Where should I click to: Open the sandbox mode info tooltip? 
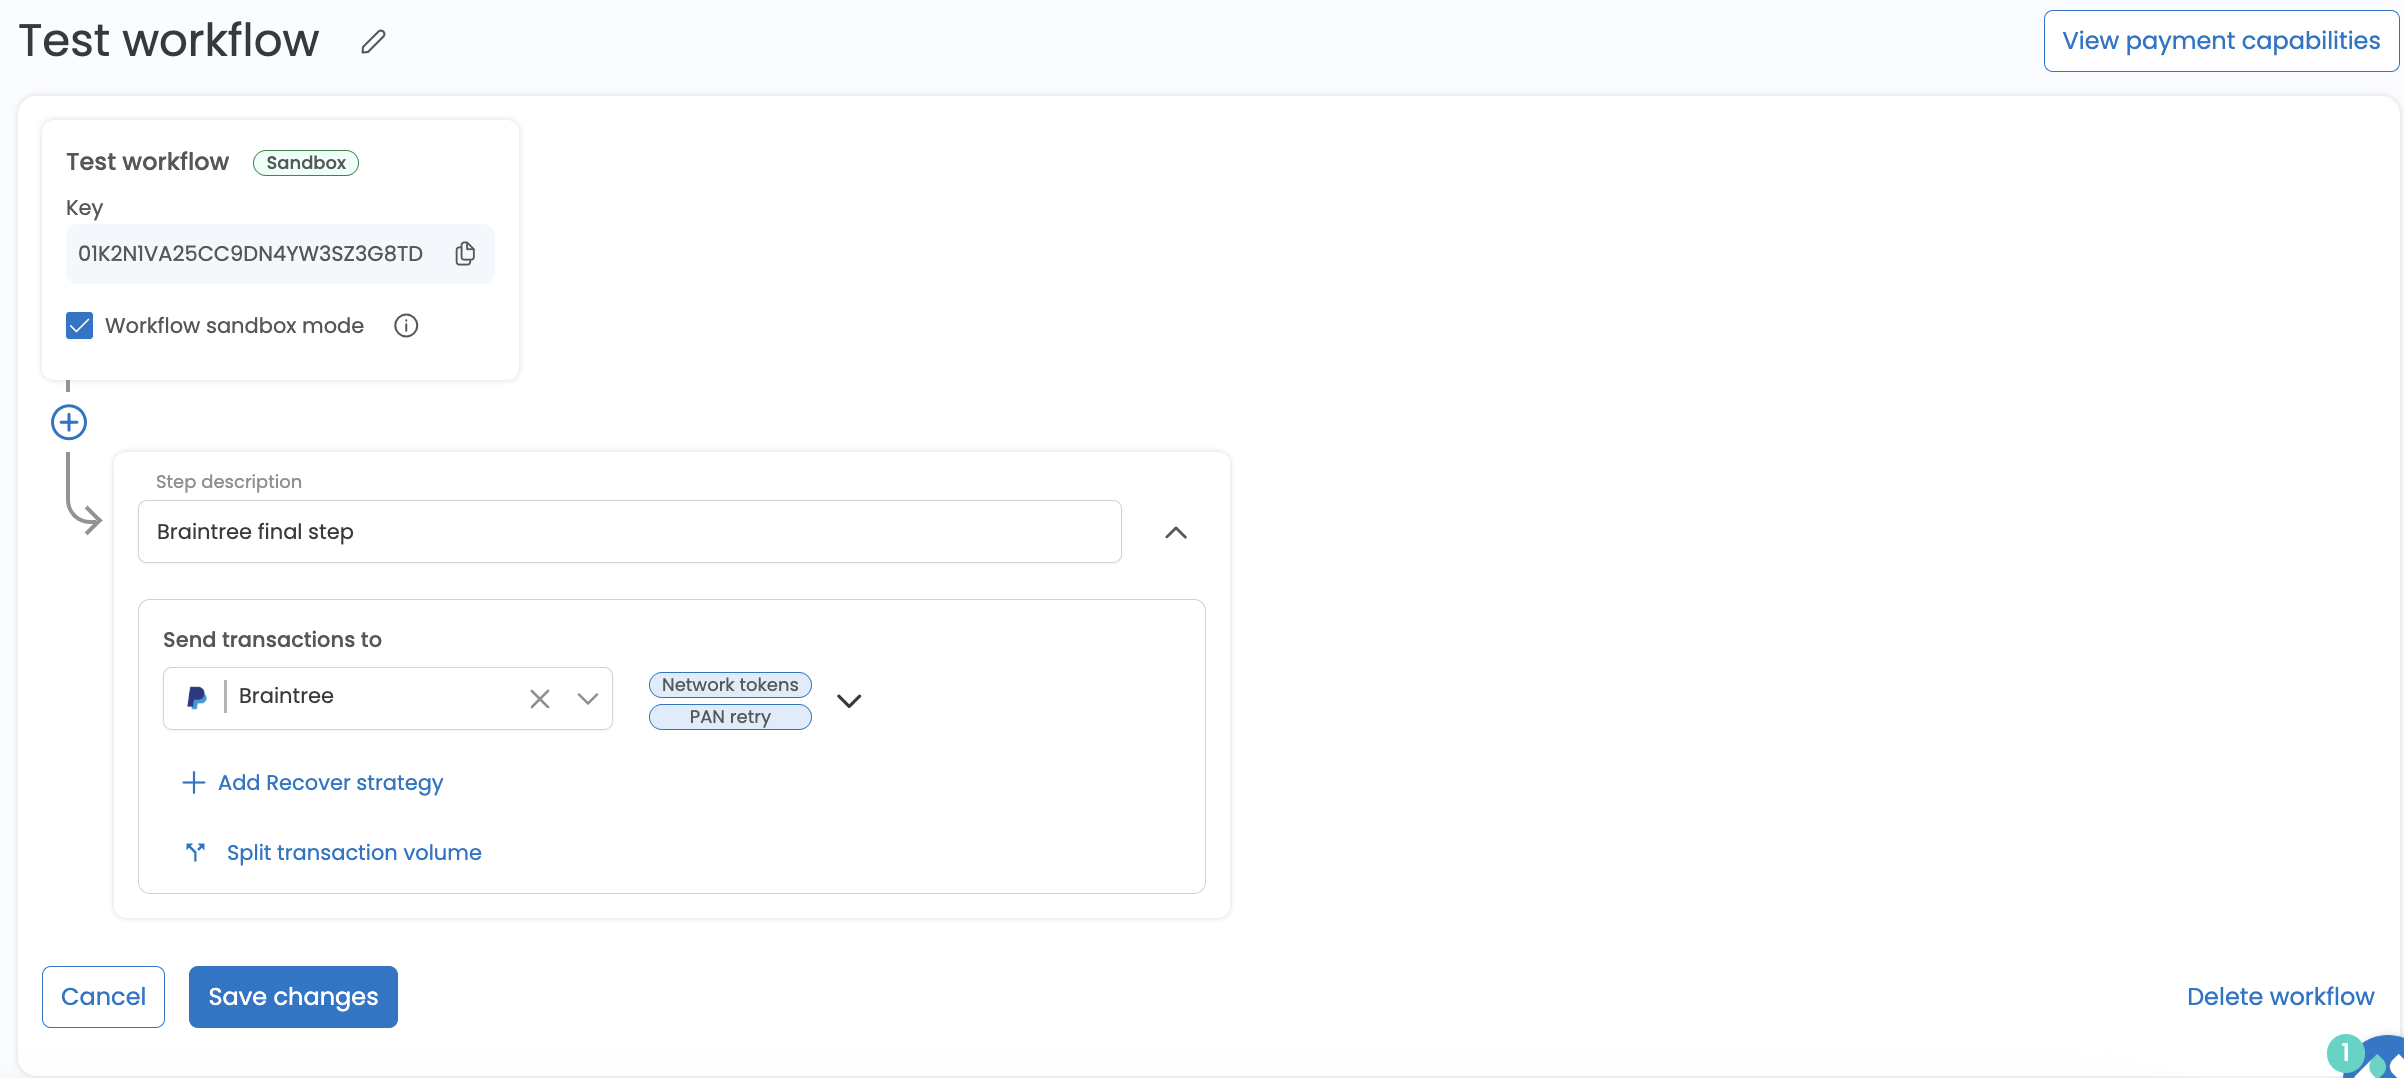(x=406, y=326)
